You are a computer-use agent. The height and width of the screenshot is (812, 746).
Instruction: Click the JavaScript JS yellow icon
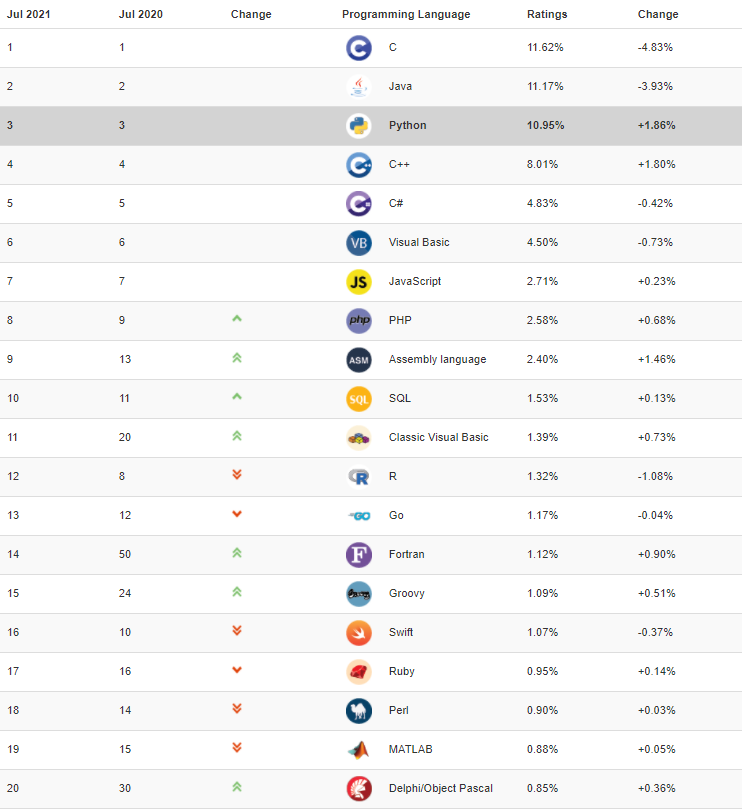[x=359, y=282]
